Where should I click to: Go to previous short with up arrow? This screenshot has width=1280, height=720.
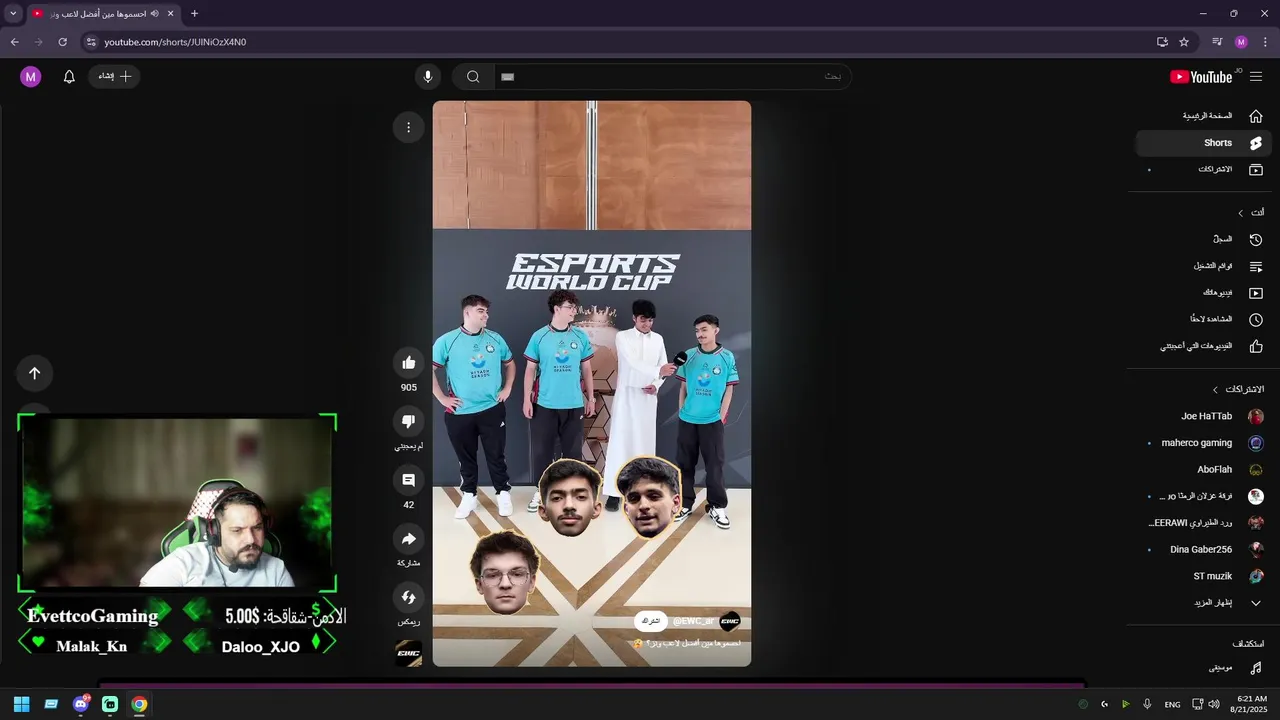tap(34, 373)
